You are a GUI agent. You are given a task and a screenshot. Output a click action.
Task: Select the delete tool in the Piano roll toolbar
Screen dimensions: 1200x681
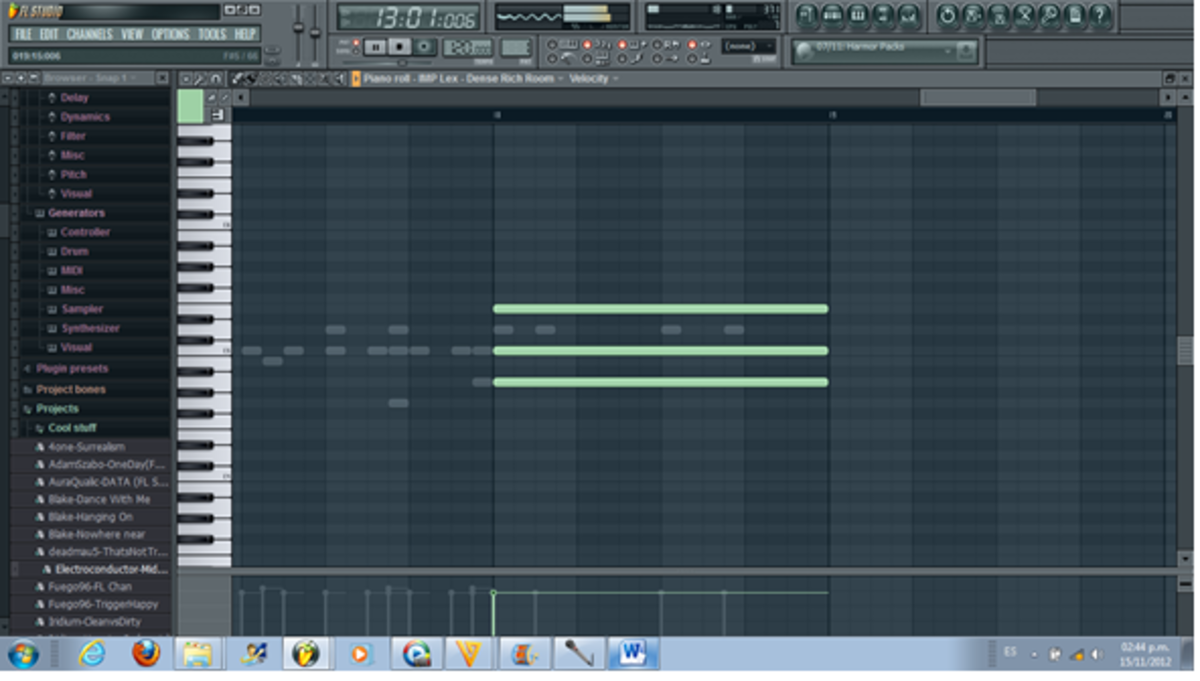[265, 79]
